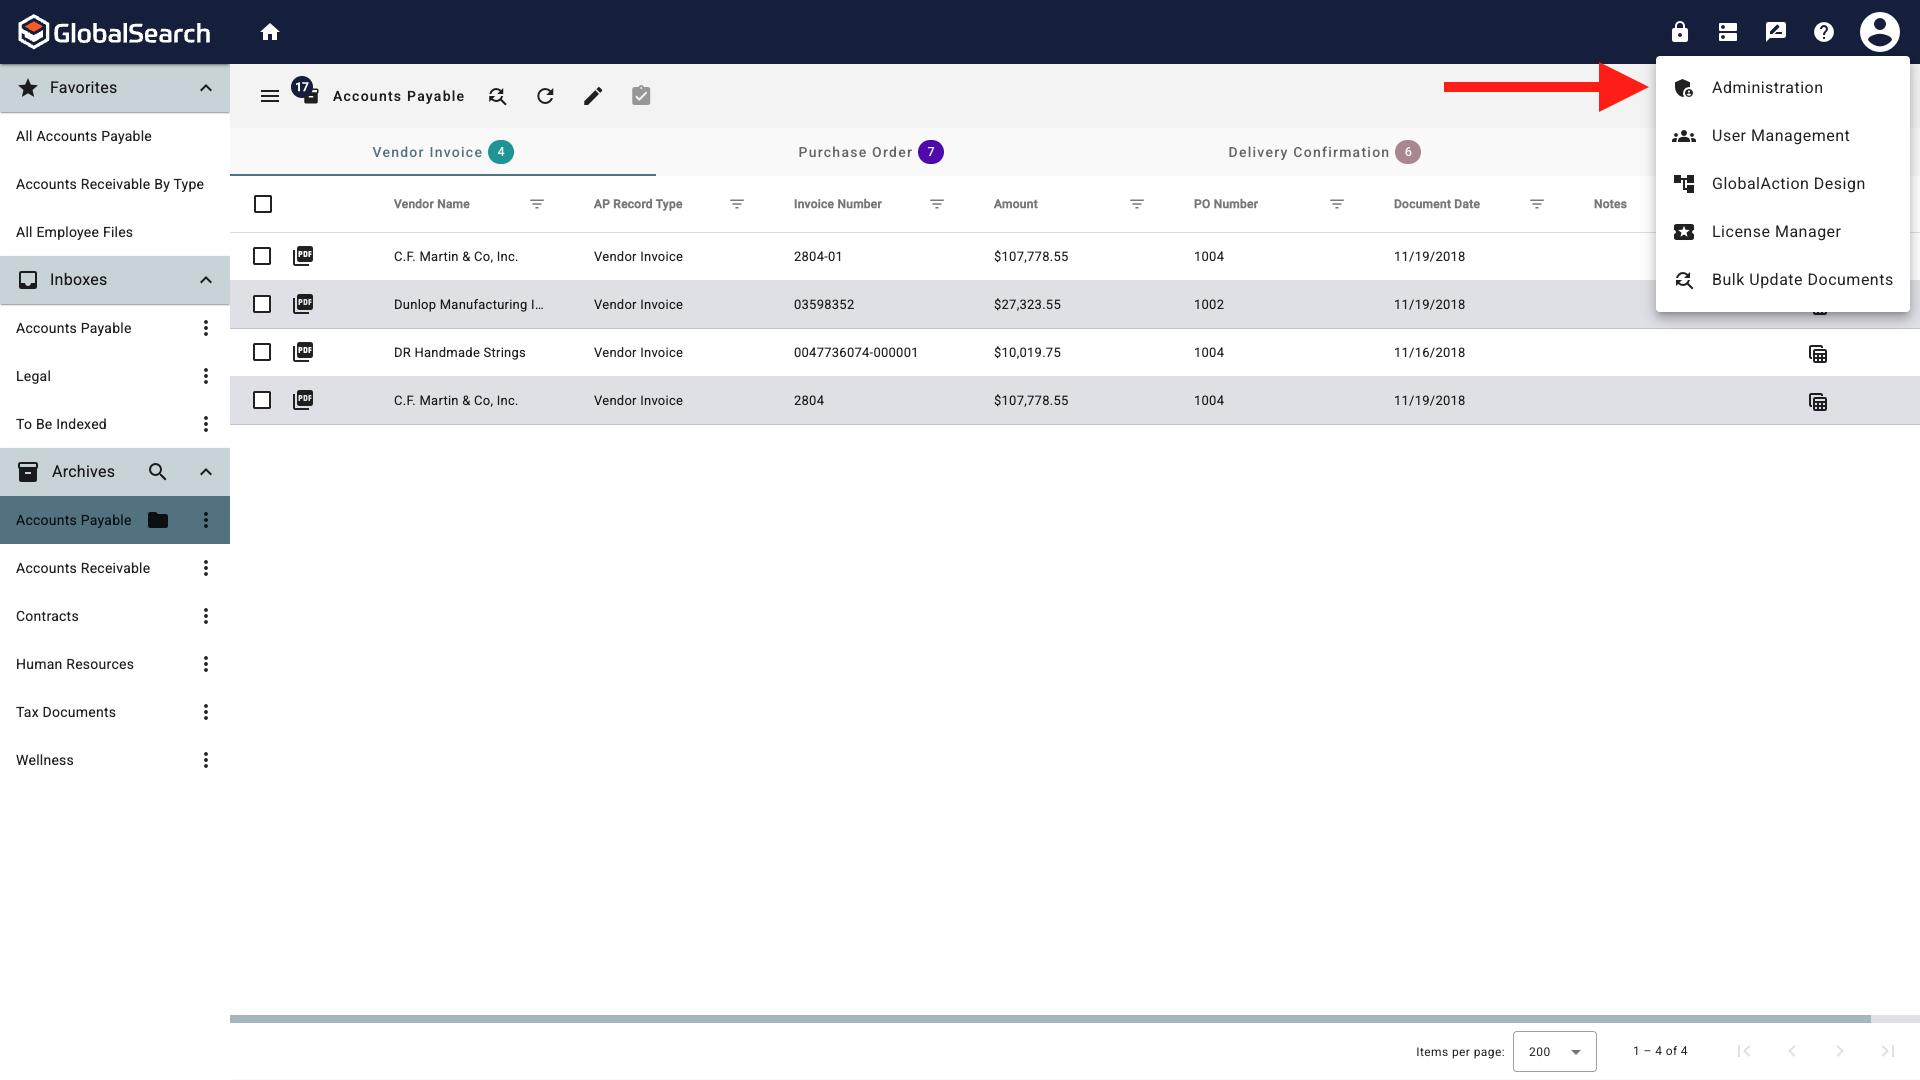Click the home icon in top bar
This screenshot has width=1920, height=1080.
[270, 32]
